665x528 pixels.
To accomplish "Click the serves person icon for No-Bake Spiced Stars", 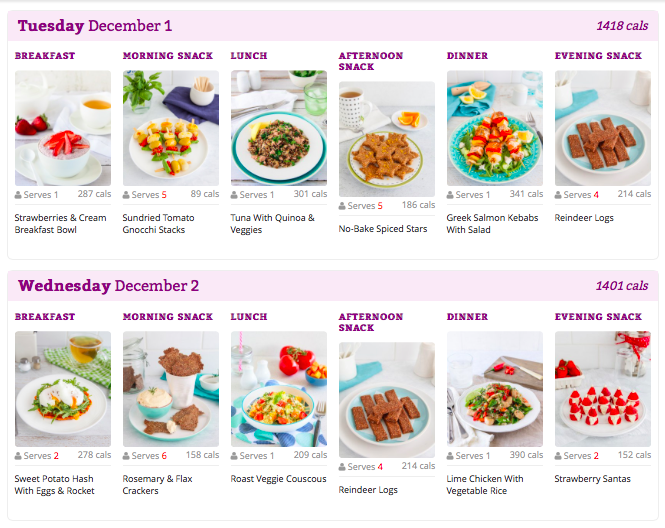I will [x=343, y=206].
